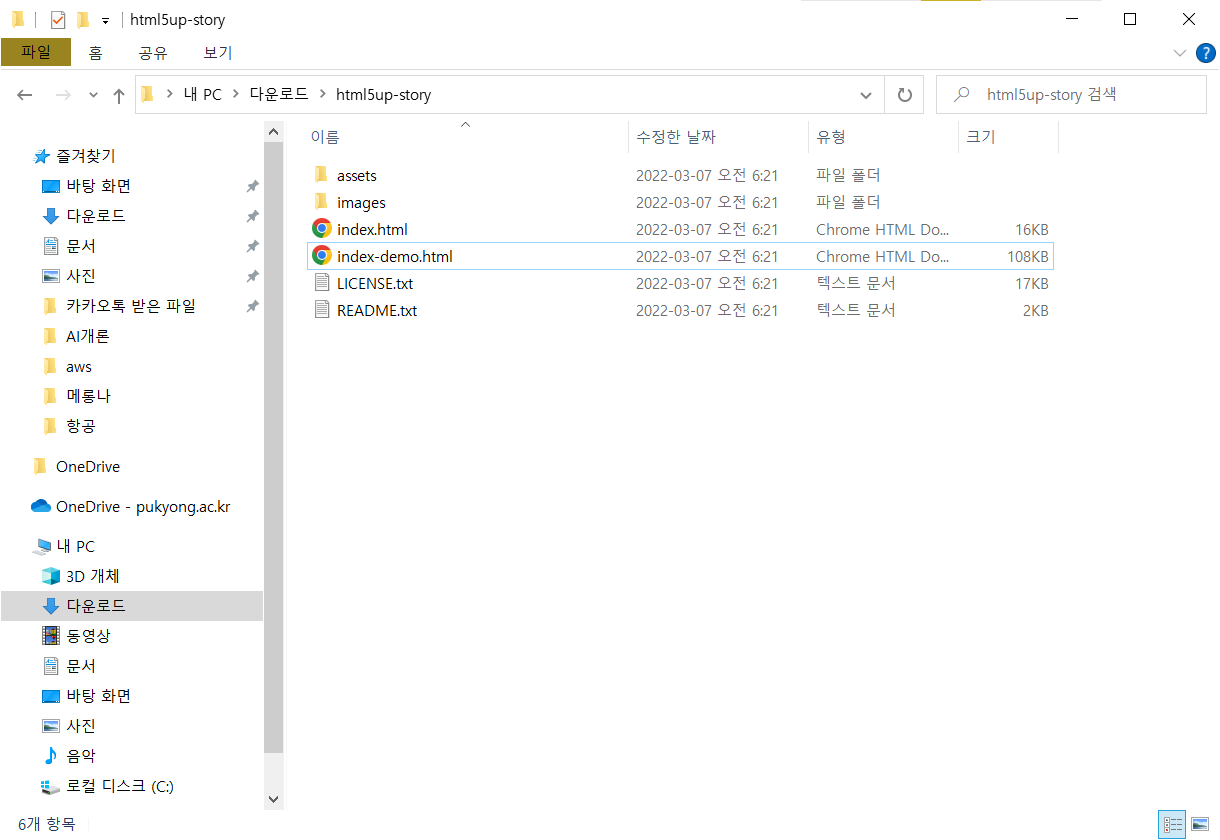Open the Customize Quick Access Toolbar dropdown
1220x840 pixels.
point(105,20)
